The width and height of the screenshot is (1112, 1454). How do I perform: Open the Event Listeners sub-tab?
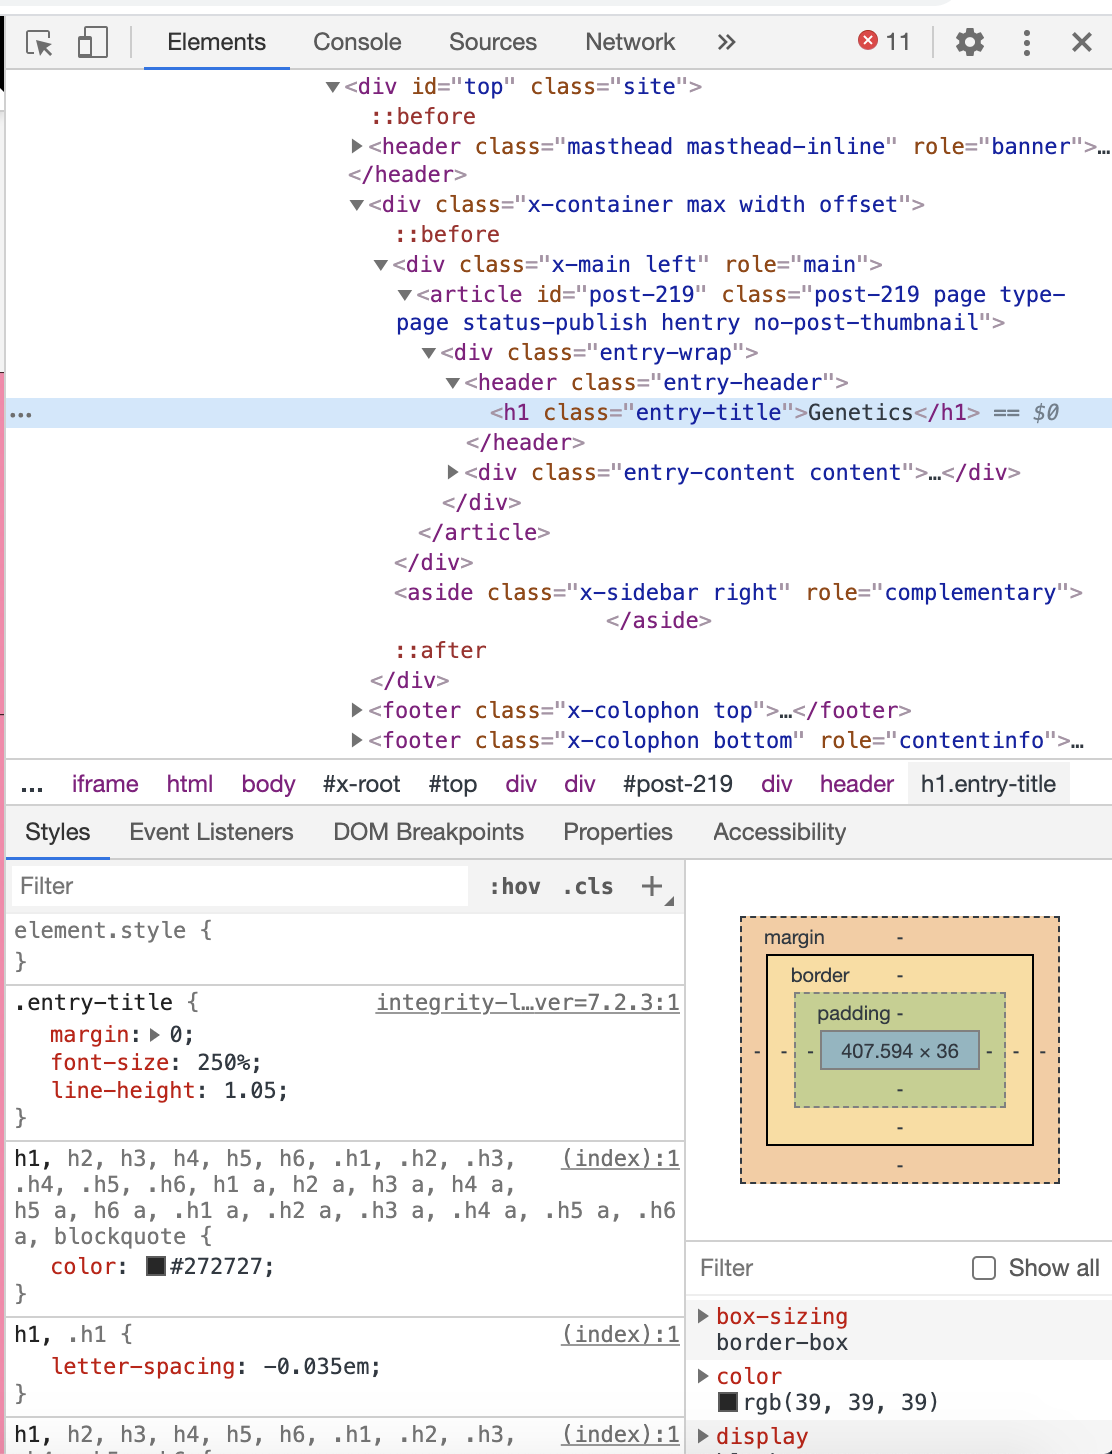point(211,832)
